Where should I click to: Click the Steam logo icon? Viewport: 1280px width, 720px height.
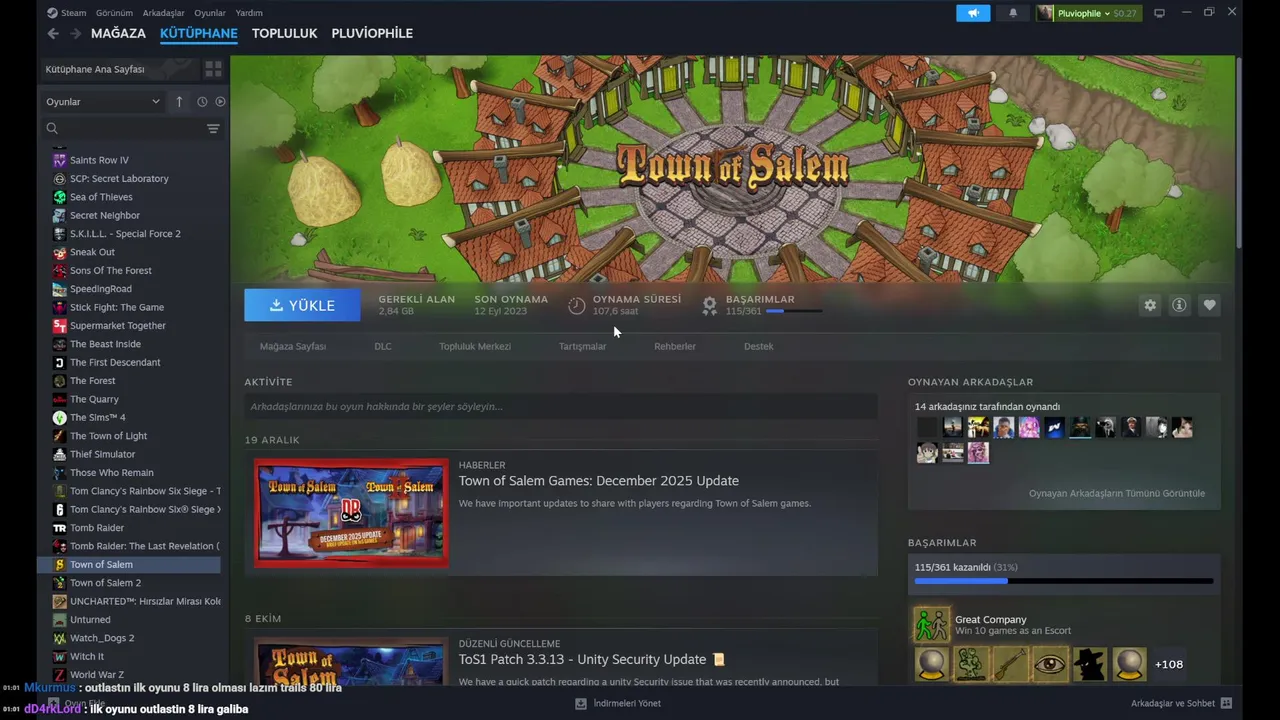tap(52, 13)
